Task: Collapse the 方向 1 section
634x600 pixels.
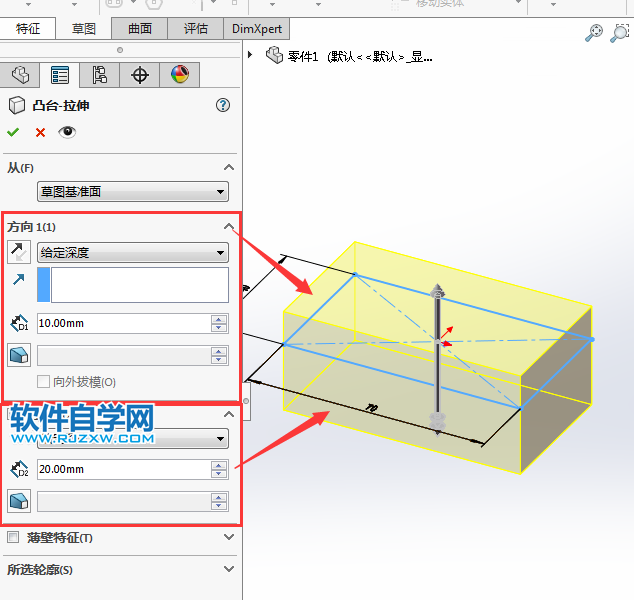Action: (x=229, y=226)
